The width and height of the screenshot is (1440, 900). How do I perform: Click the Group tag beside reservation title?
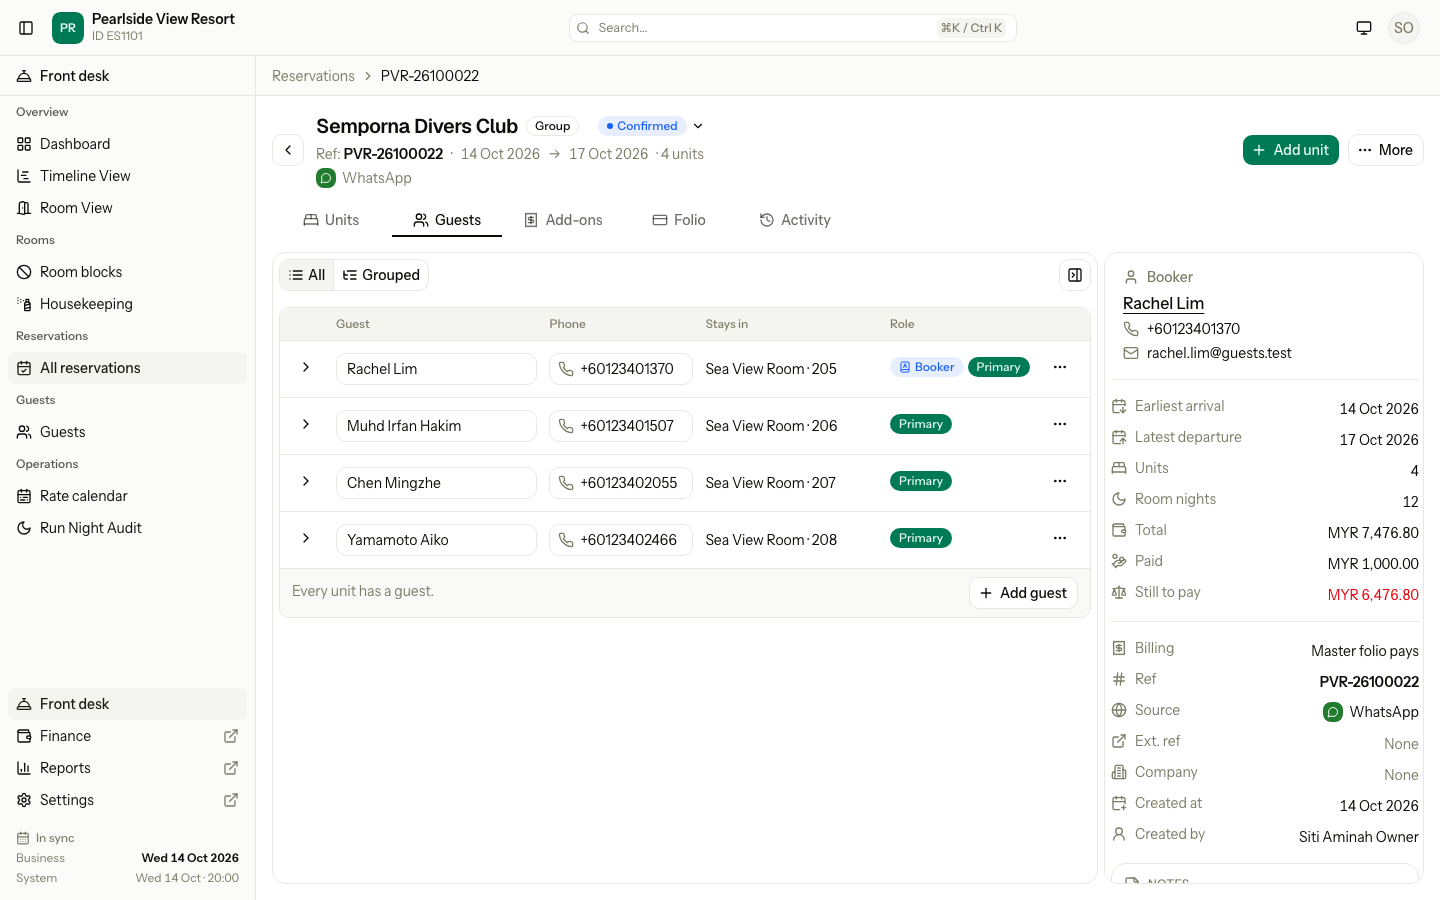(x=552, y=126)
